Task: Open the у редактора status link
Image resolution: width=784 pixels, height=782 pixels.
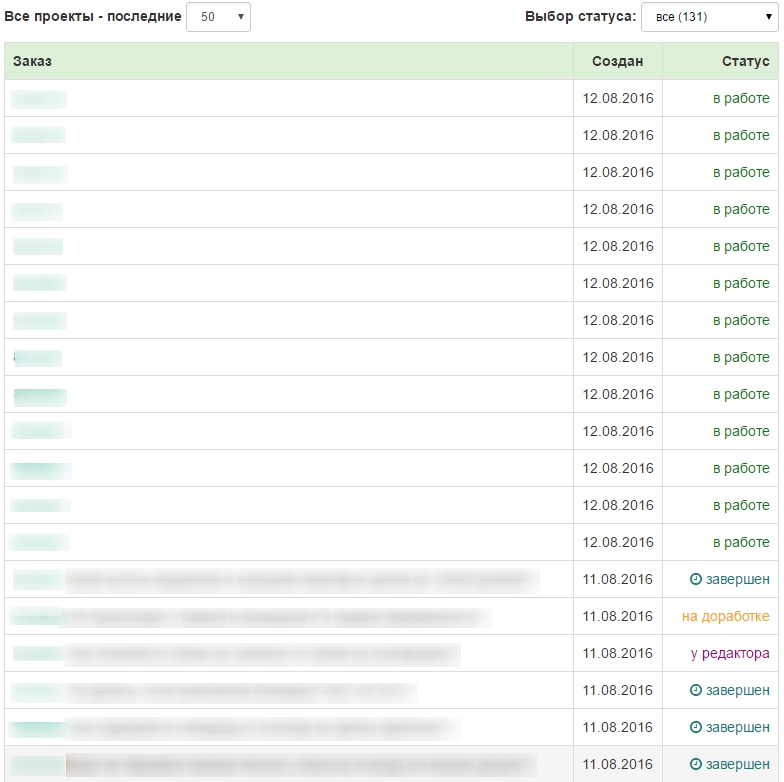Action: tap(730, 653)
